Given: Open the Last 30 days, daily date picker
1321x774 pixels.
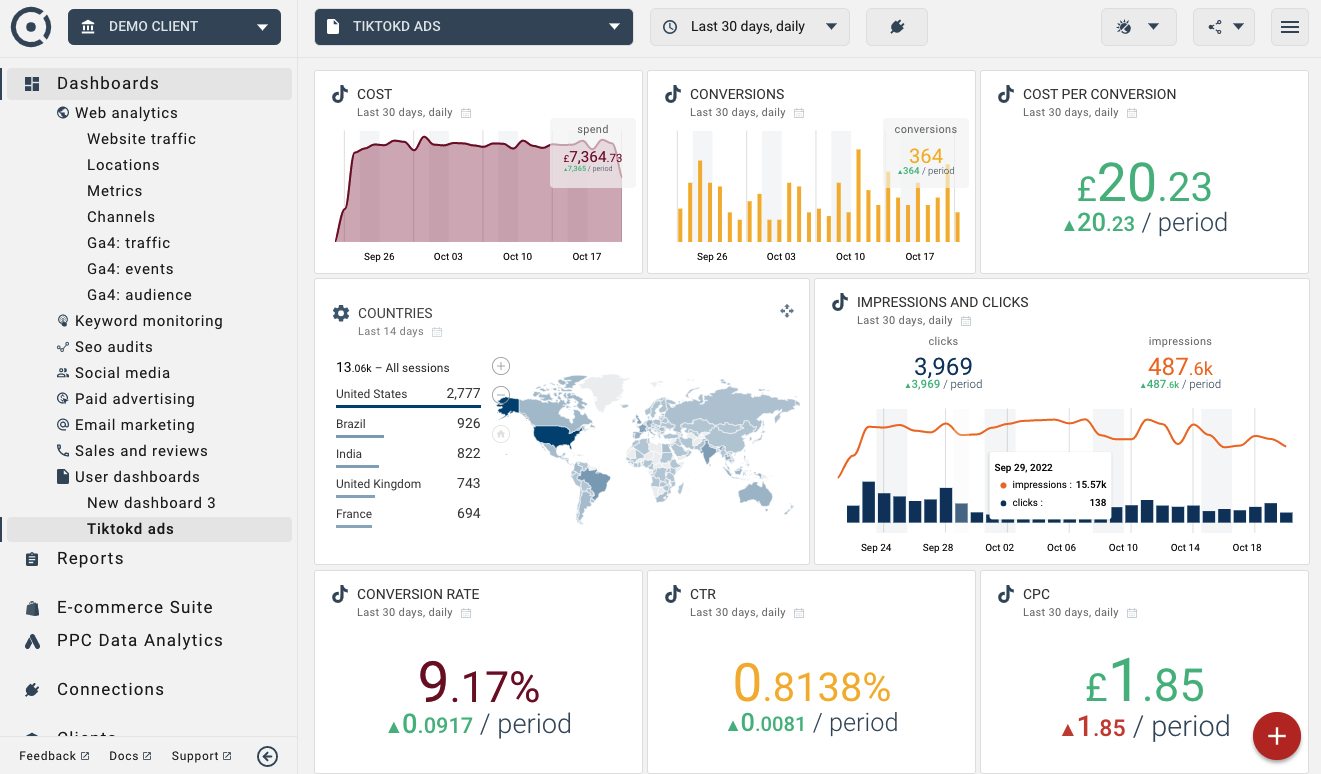Looking at the screenshot, I should coord(749,27).
